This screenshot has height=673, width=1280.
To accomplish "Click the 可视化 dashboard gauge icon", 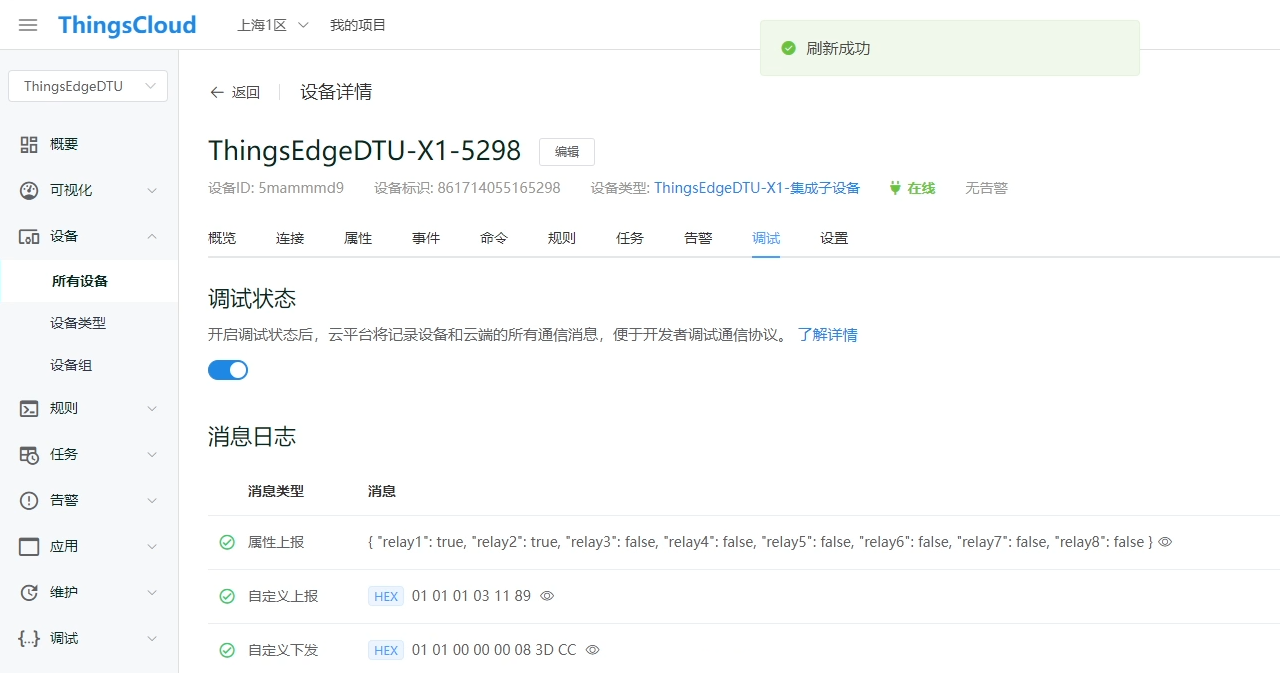I will (29, 190).
